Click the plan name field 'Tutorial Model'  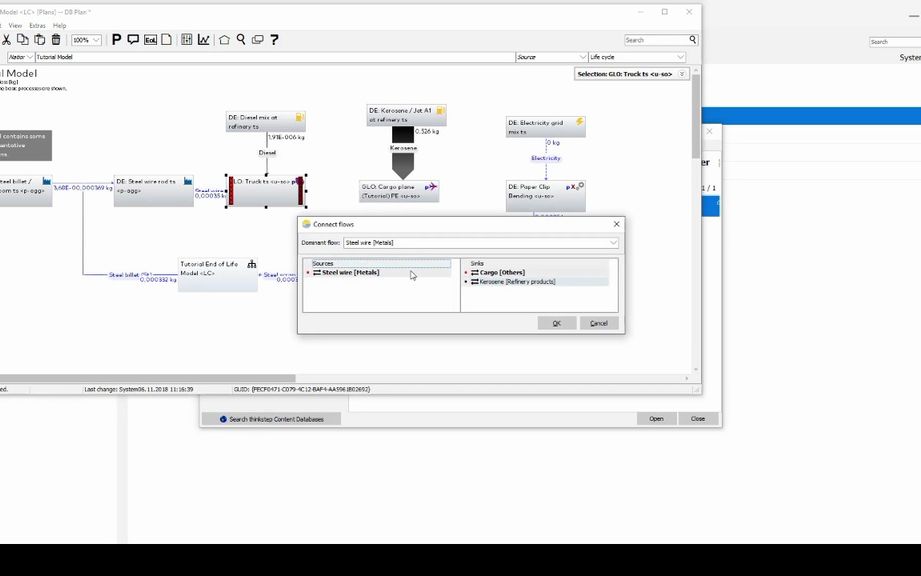pyautogui.click(x=275, y=57)
